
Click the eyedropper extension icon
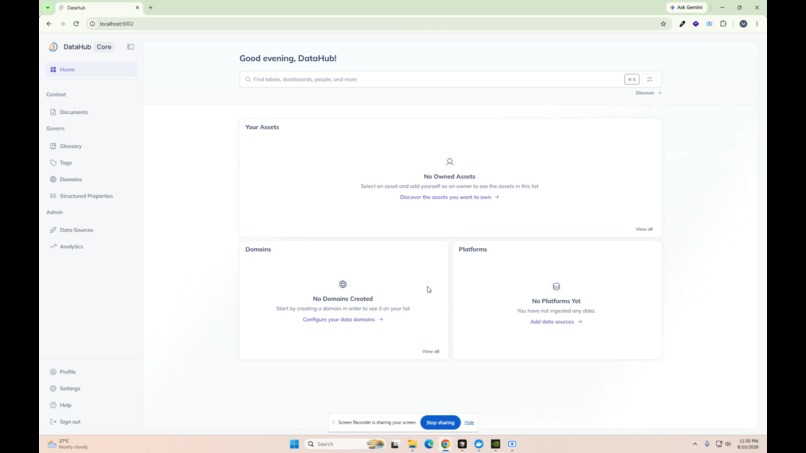coord(682,24)
